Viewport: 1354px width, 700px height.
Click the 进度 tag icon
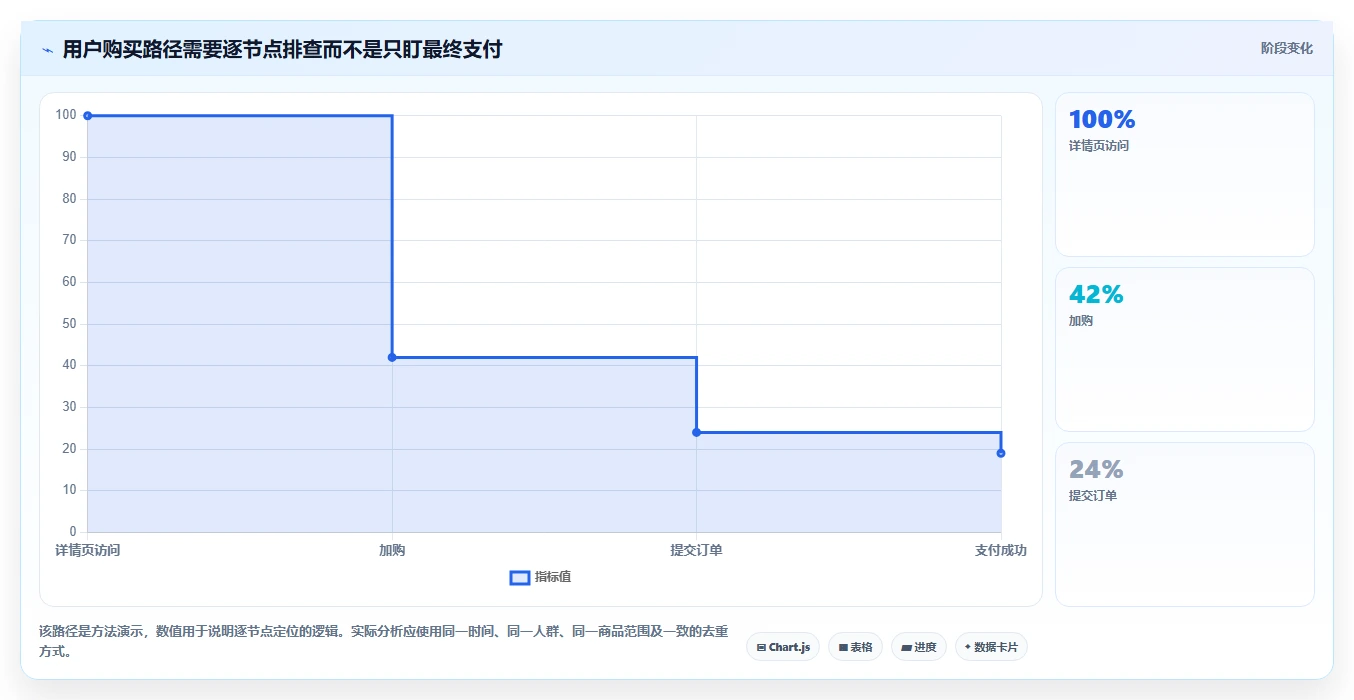click(x=906, y=648)
